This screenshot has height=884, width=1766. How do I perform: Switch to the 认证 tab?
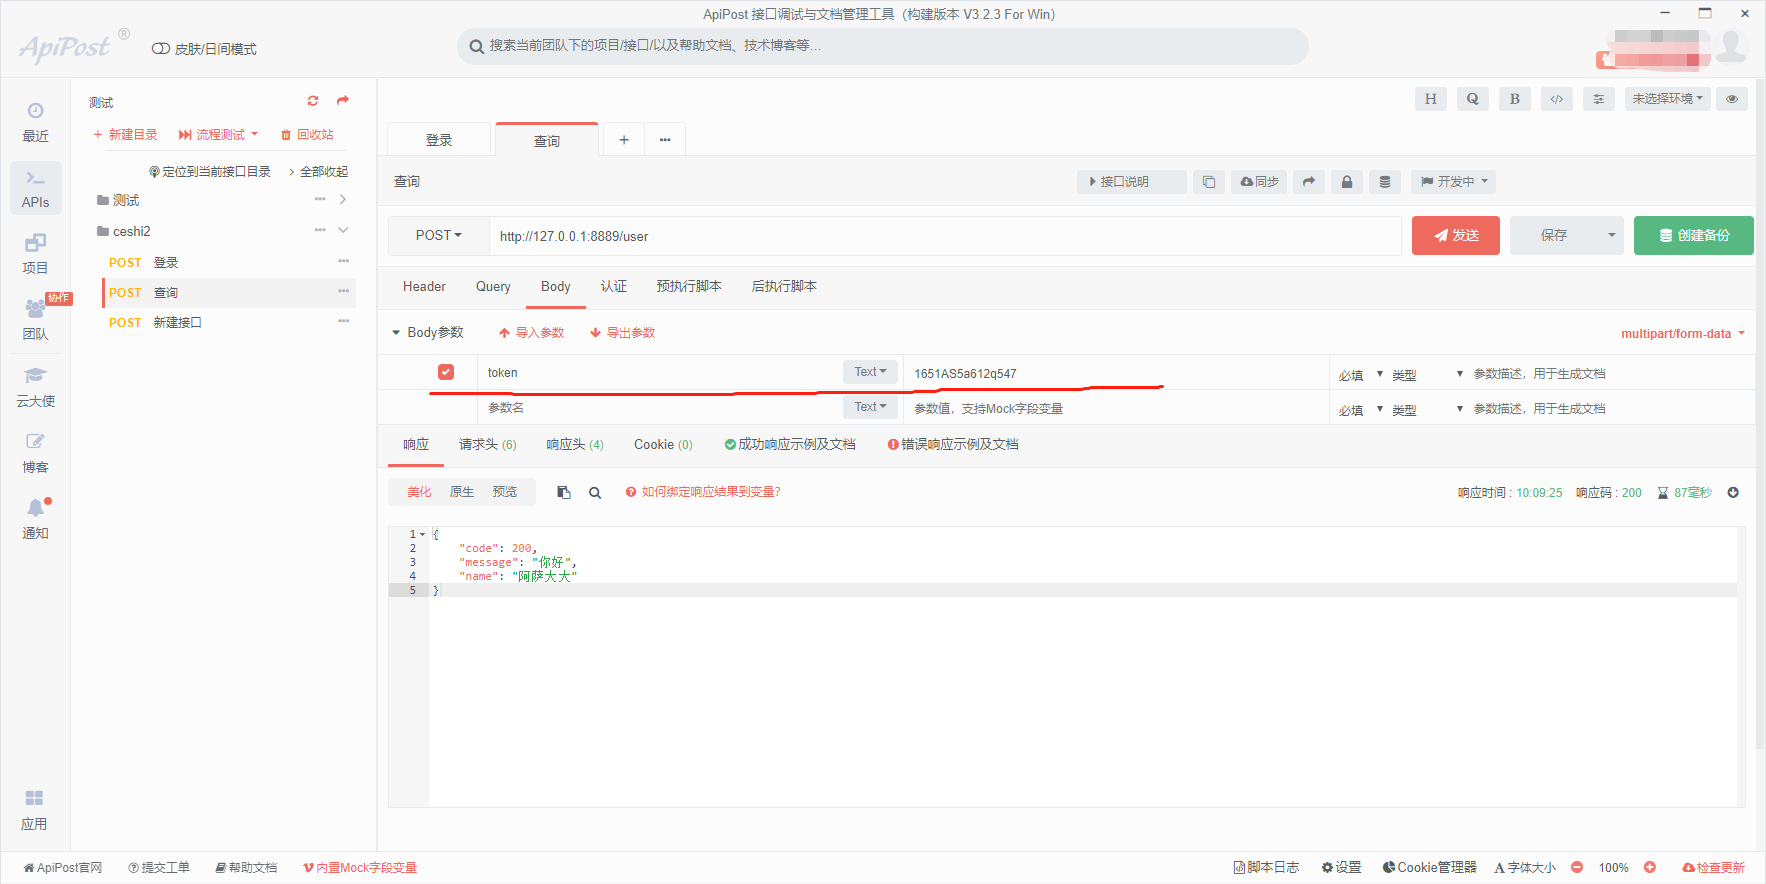[614, 287]
